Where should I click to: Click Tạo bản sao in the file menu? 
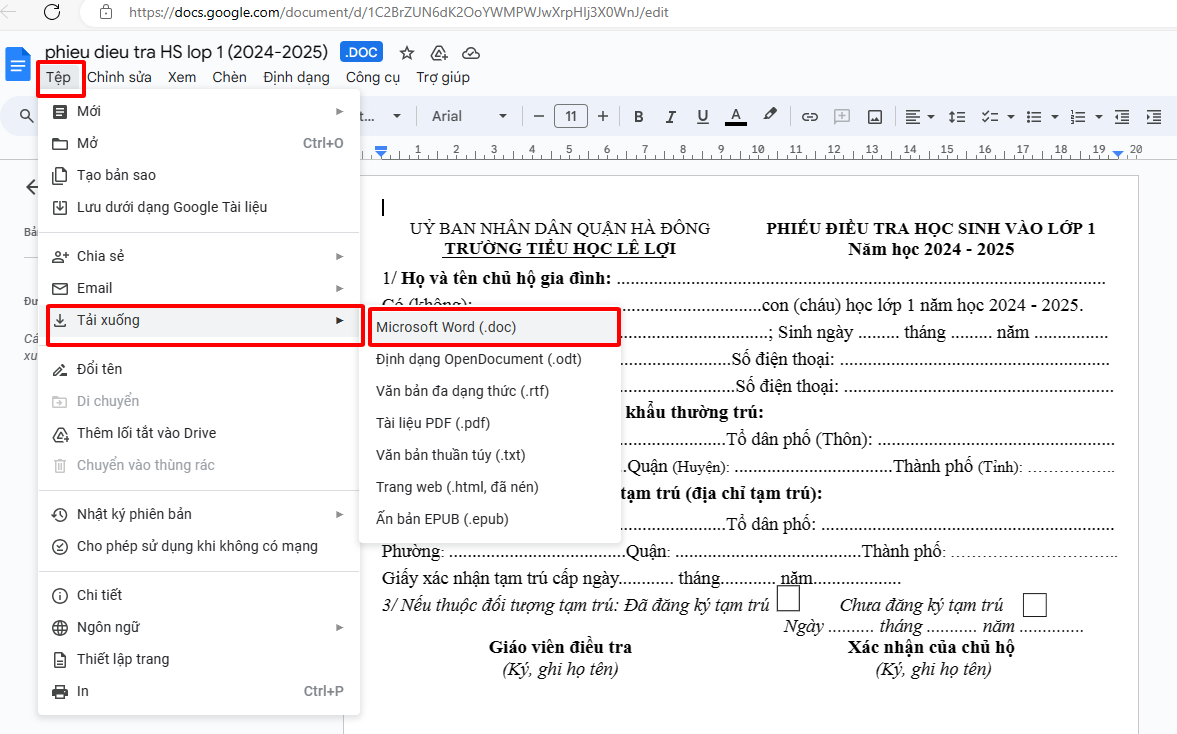[x=116, y=175]
